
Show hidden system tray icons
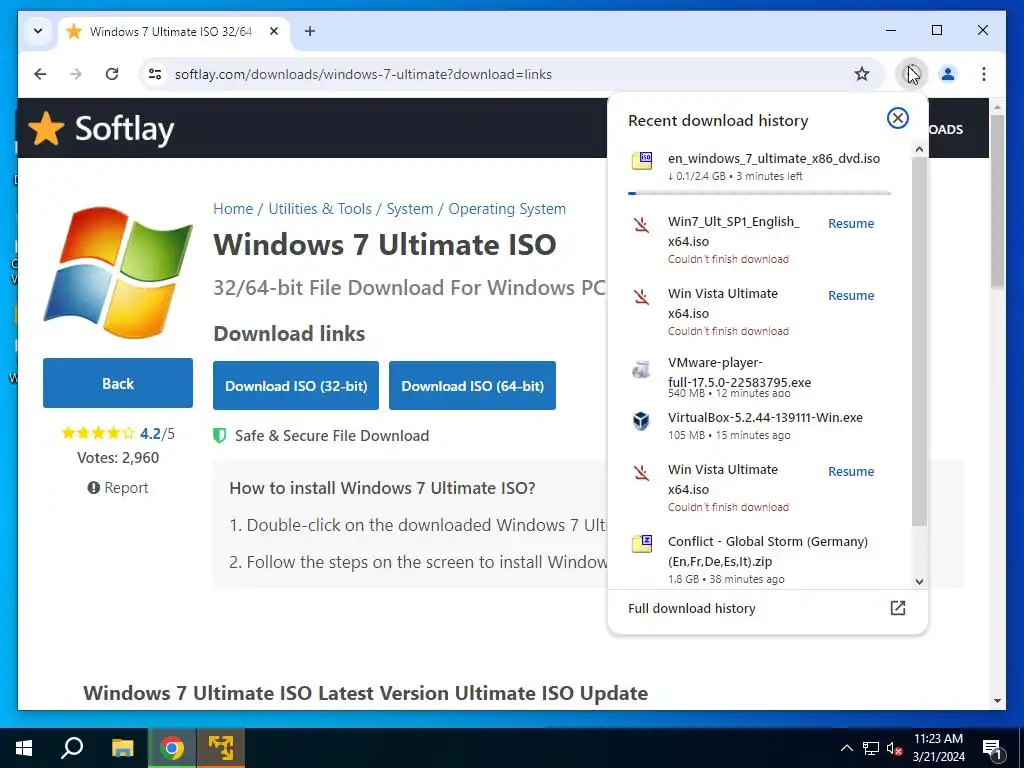[846, 748]
